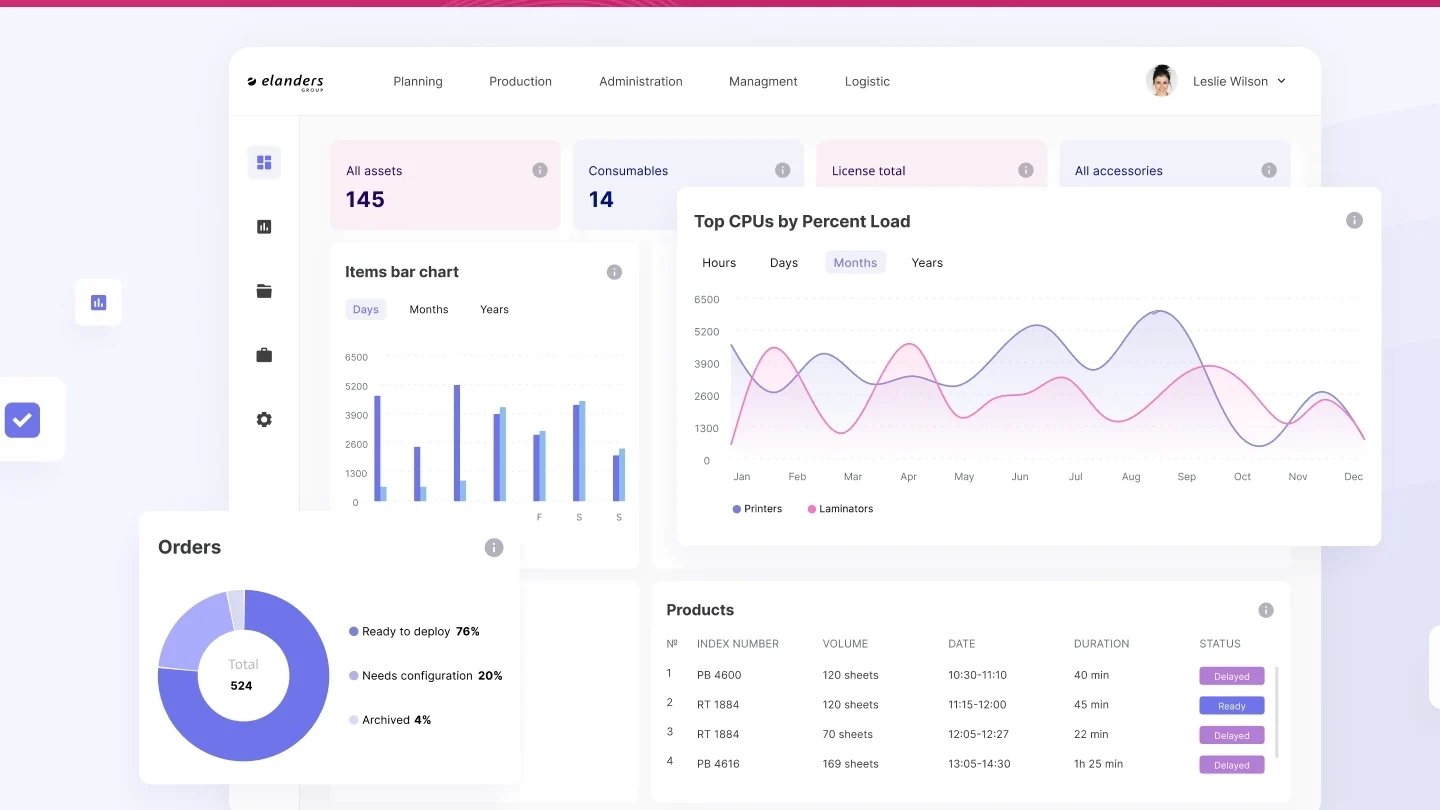Click the elanders group logo

click(286, 82)
